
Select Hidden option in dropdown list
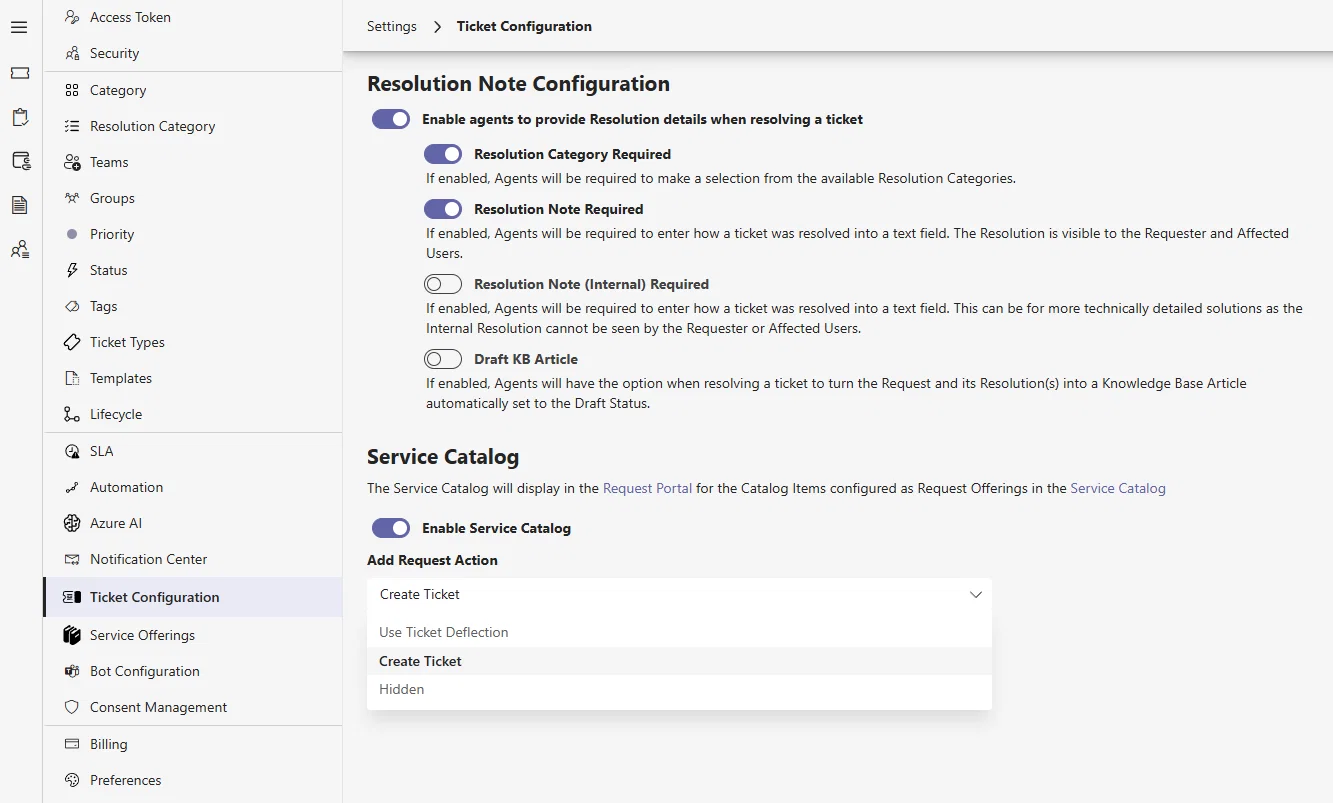(679, 689)
